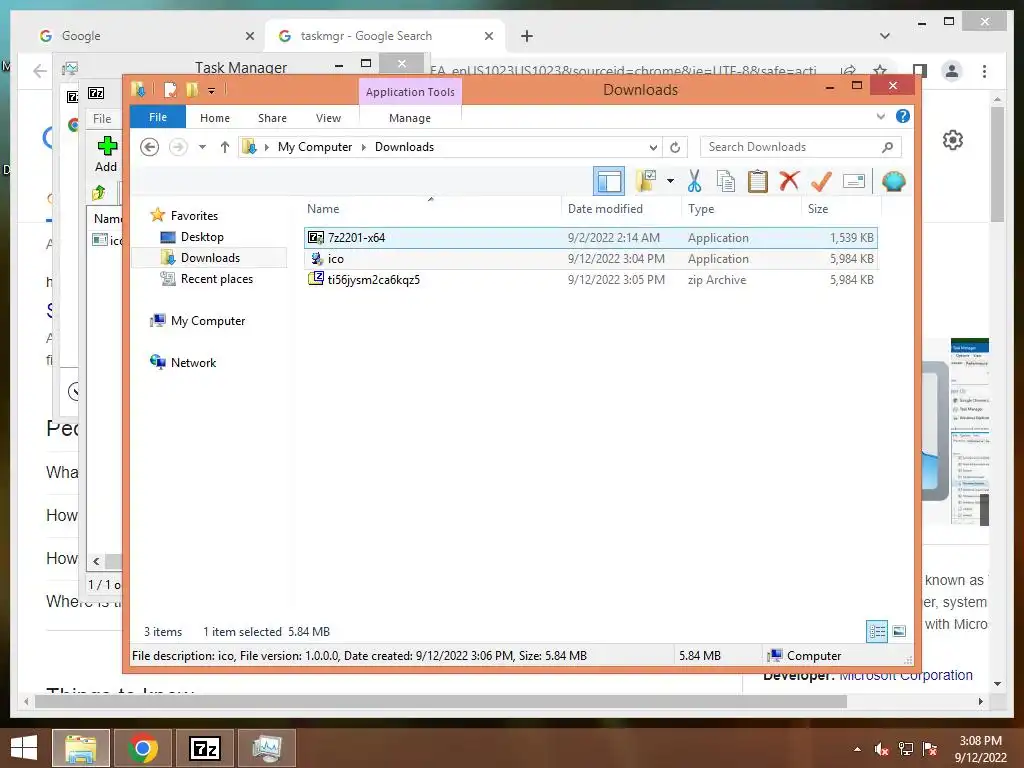Sort files by the Date modified column header
Image resolution: width=1024 pixels, height=768 pixels.
coord(621,208)
